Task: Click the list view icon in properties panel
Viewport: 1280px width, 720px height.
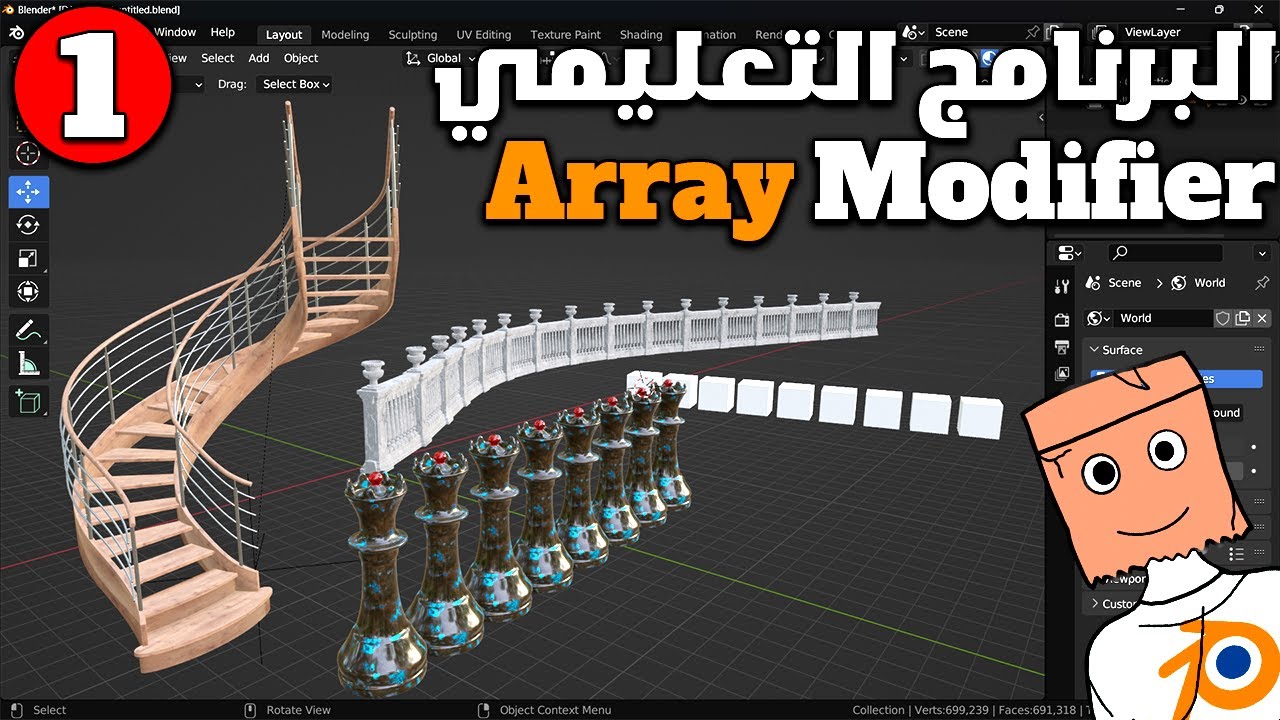Action: (x=1236, y=553)
